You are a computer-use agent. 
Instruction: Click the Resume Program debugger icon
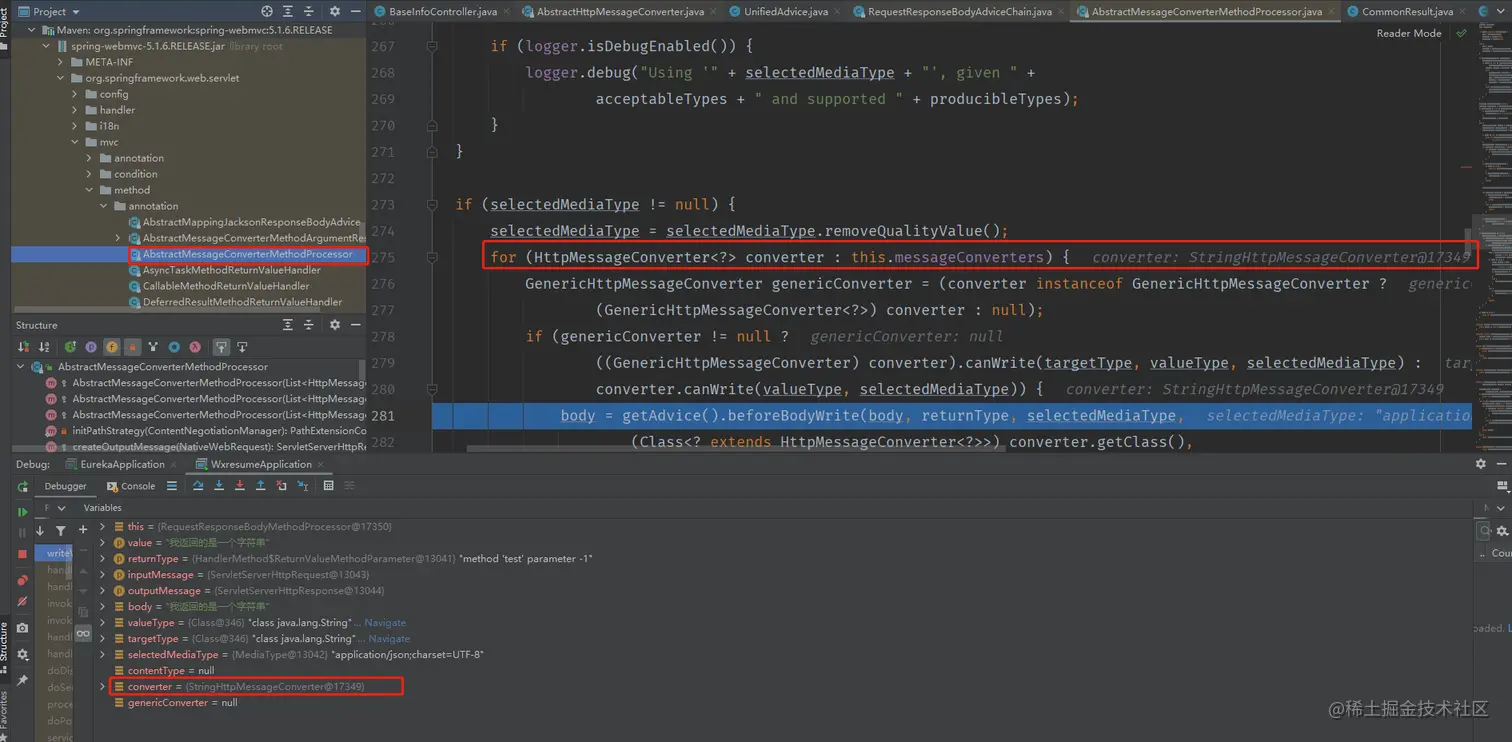22,511
